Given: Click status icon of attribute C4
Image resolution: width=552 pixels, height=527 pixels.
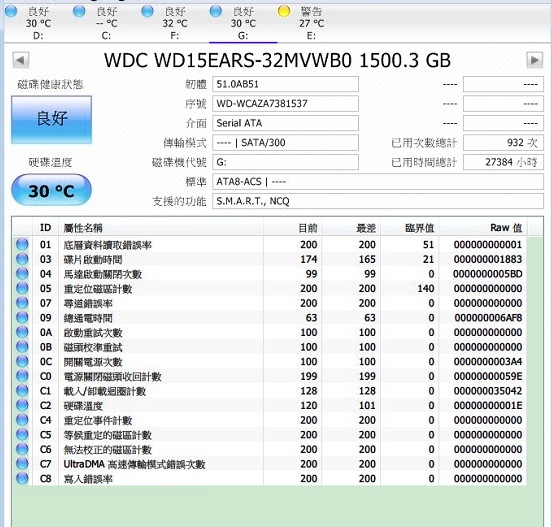Looking at the screenshot, I should [22, 420].
